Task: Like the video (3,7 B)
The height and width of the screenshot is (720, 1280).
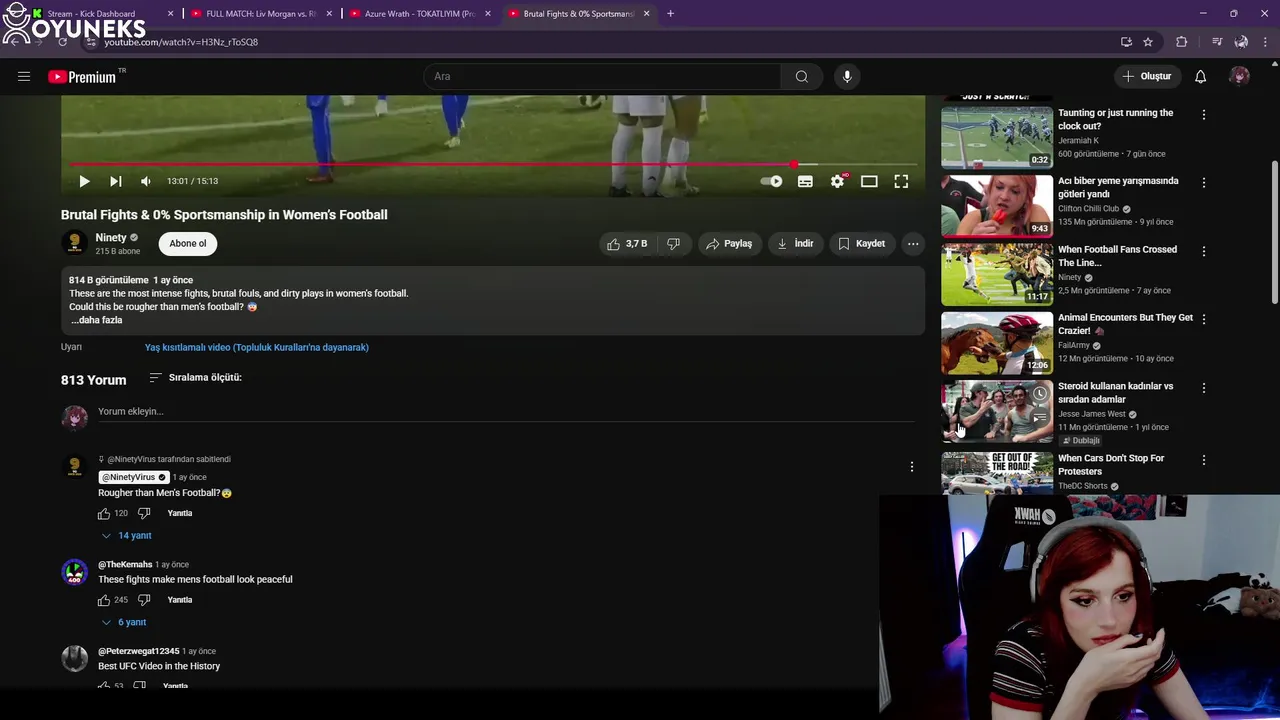Action: [626, 244]
